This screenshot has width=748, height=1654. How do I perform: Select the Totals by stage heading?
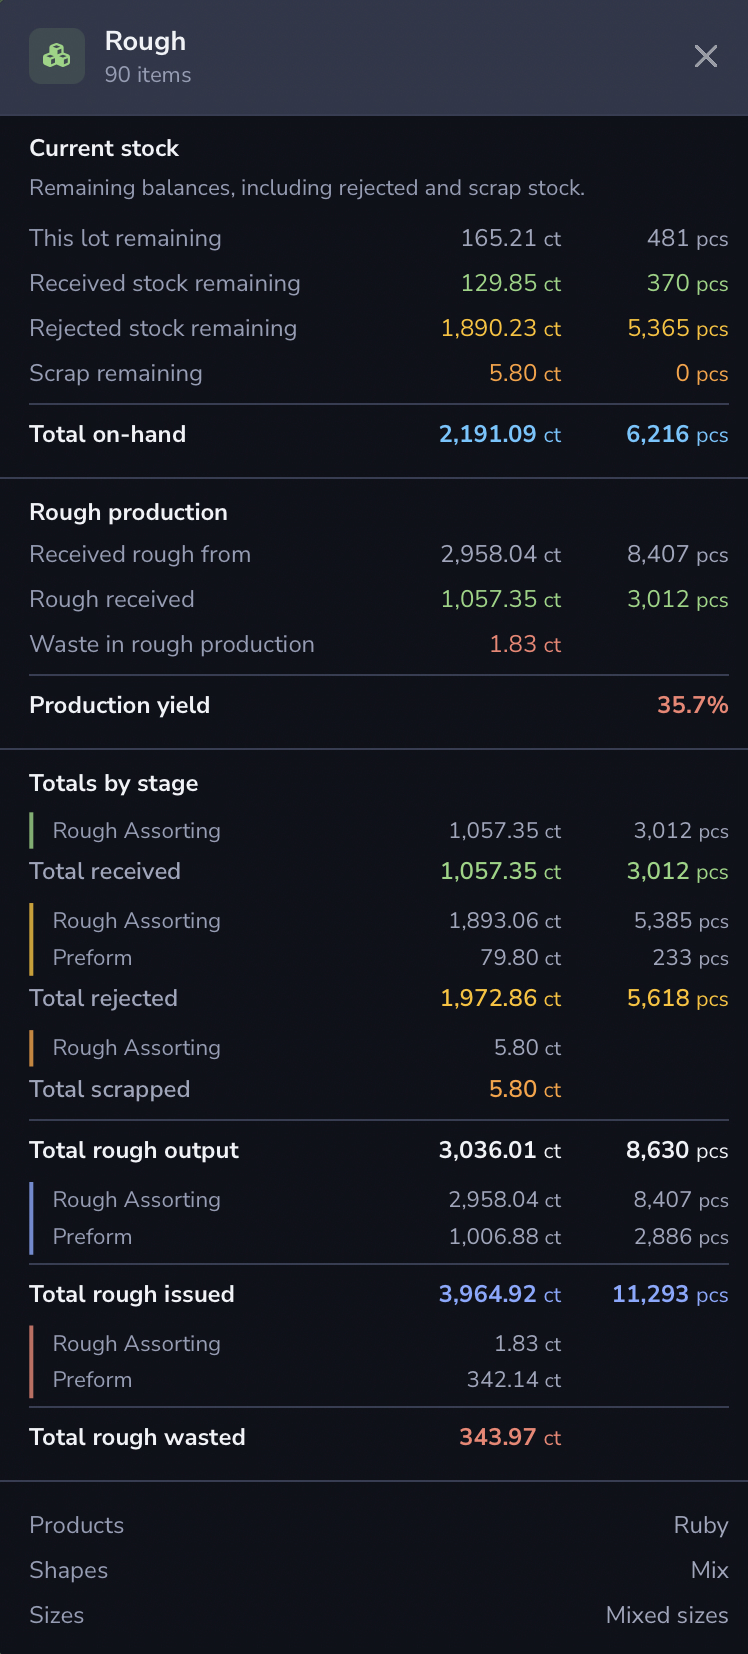[114, 783]
